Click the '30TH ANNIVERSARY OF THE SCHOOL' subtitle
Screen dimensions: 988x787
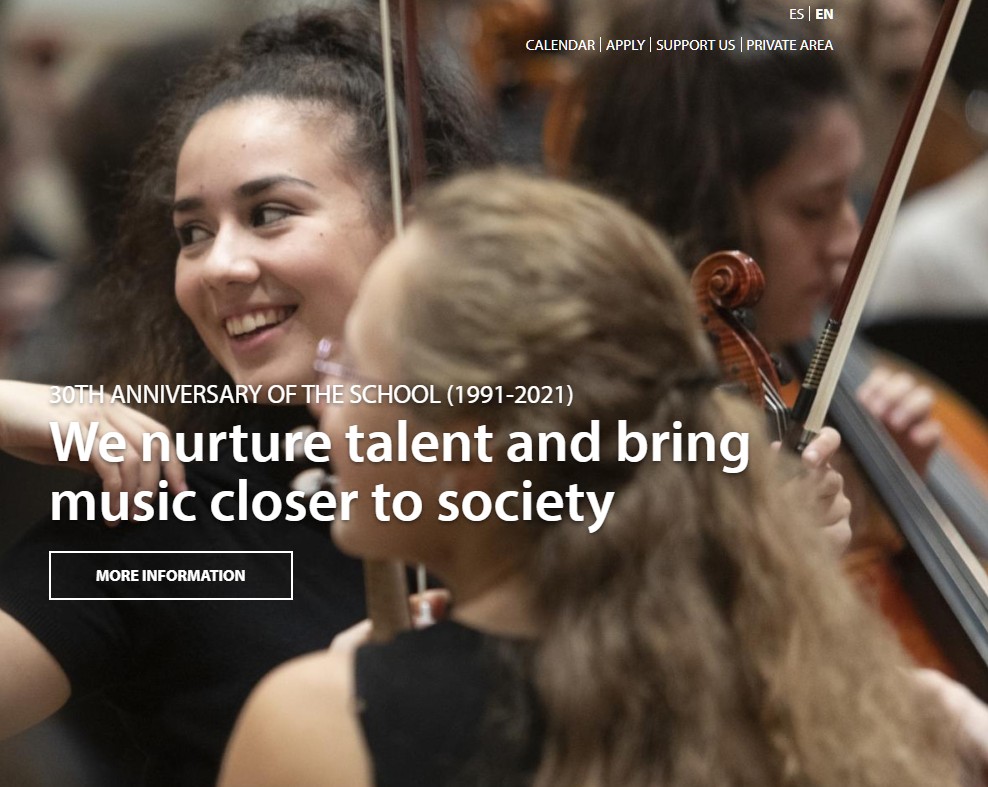click(x=244, y=394)
